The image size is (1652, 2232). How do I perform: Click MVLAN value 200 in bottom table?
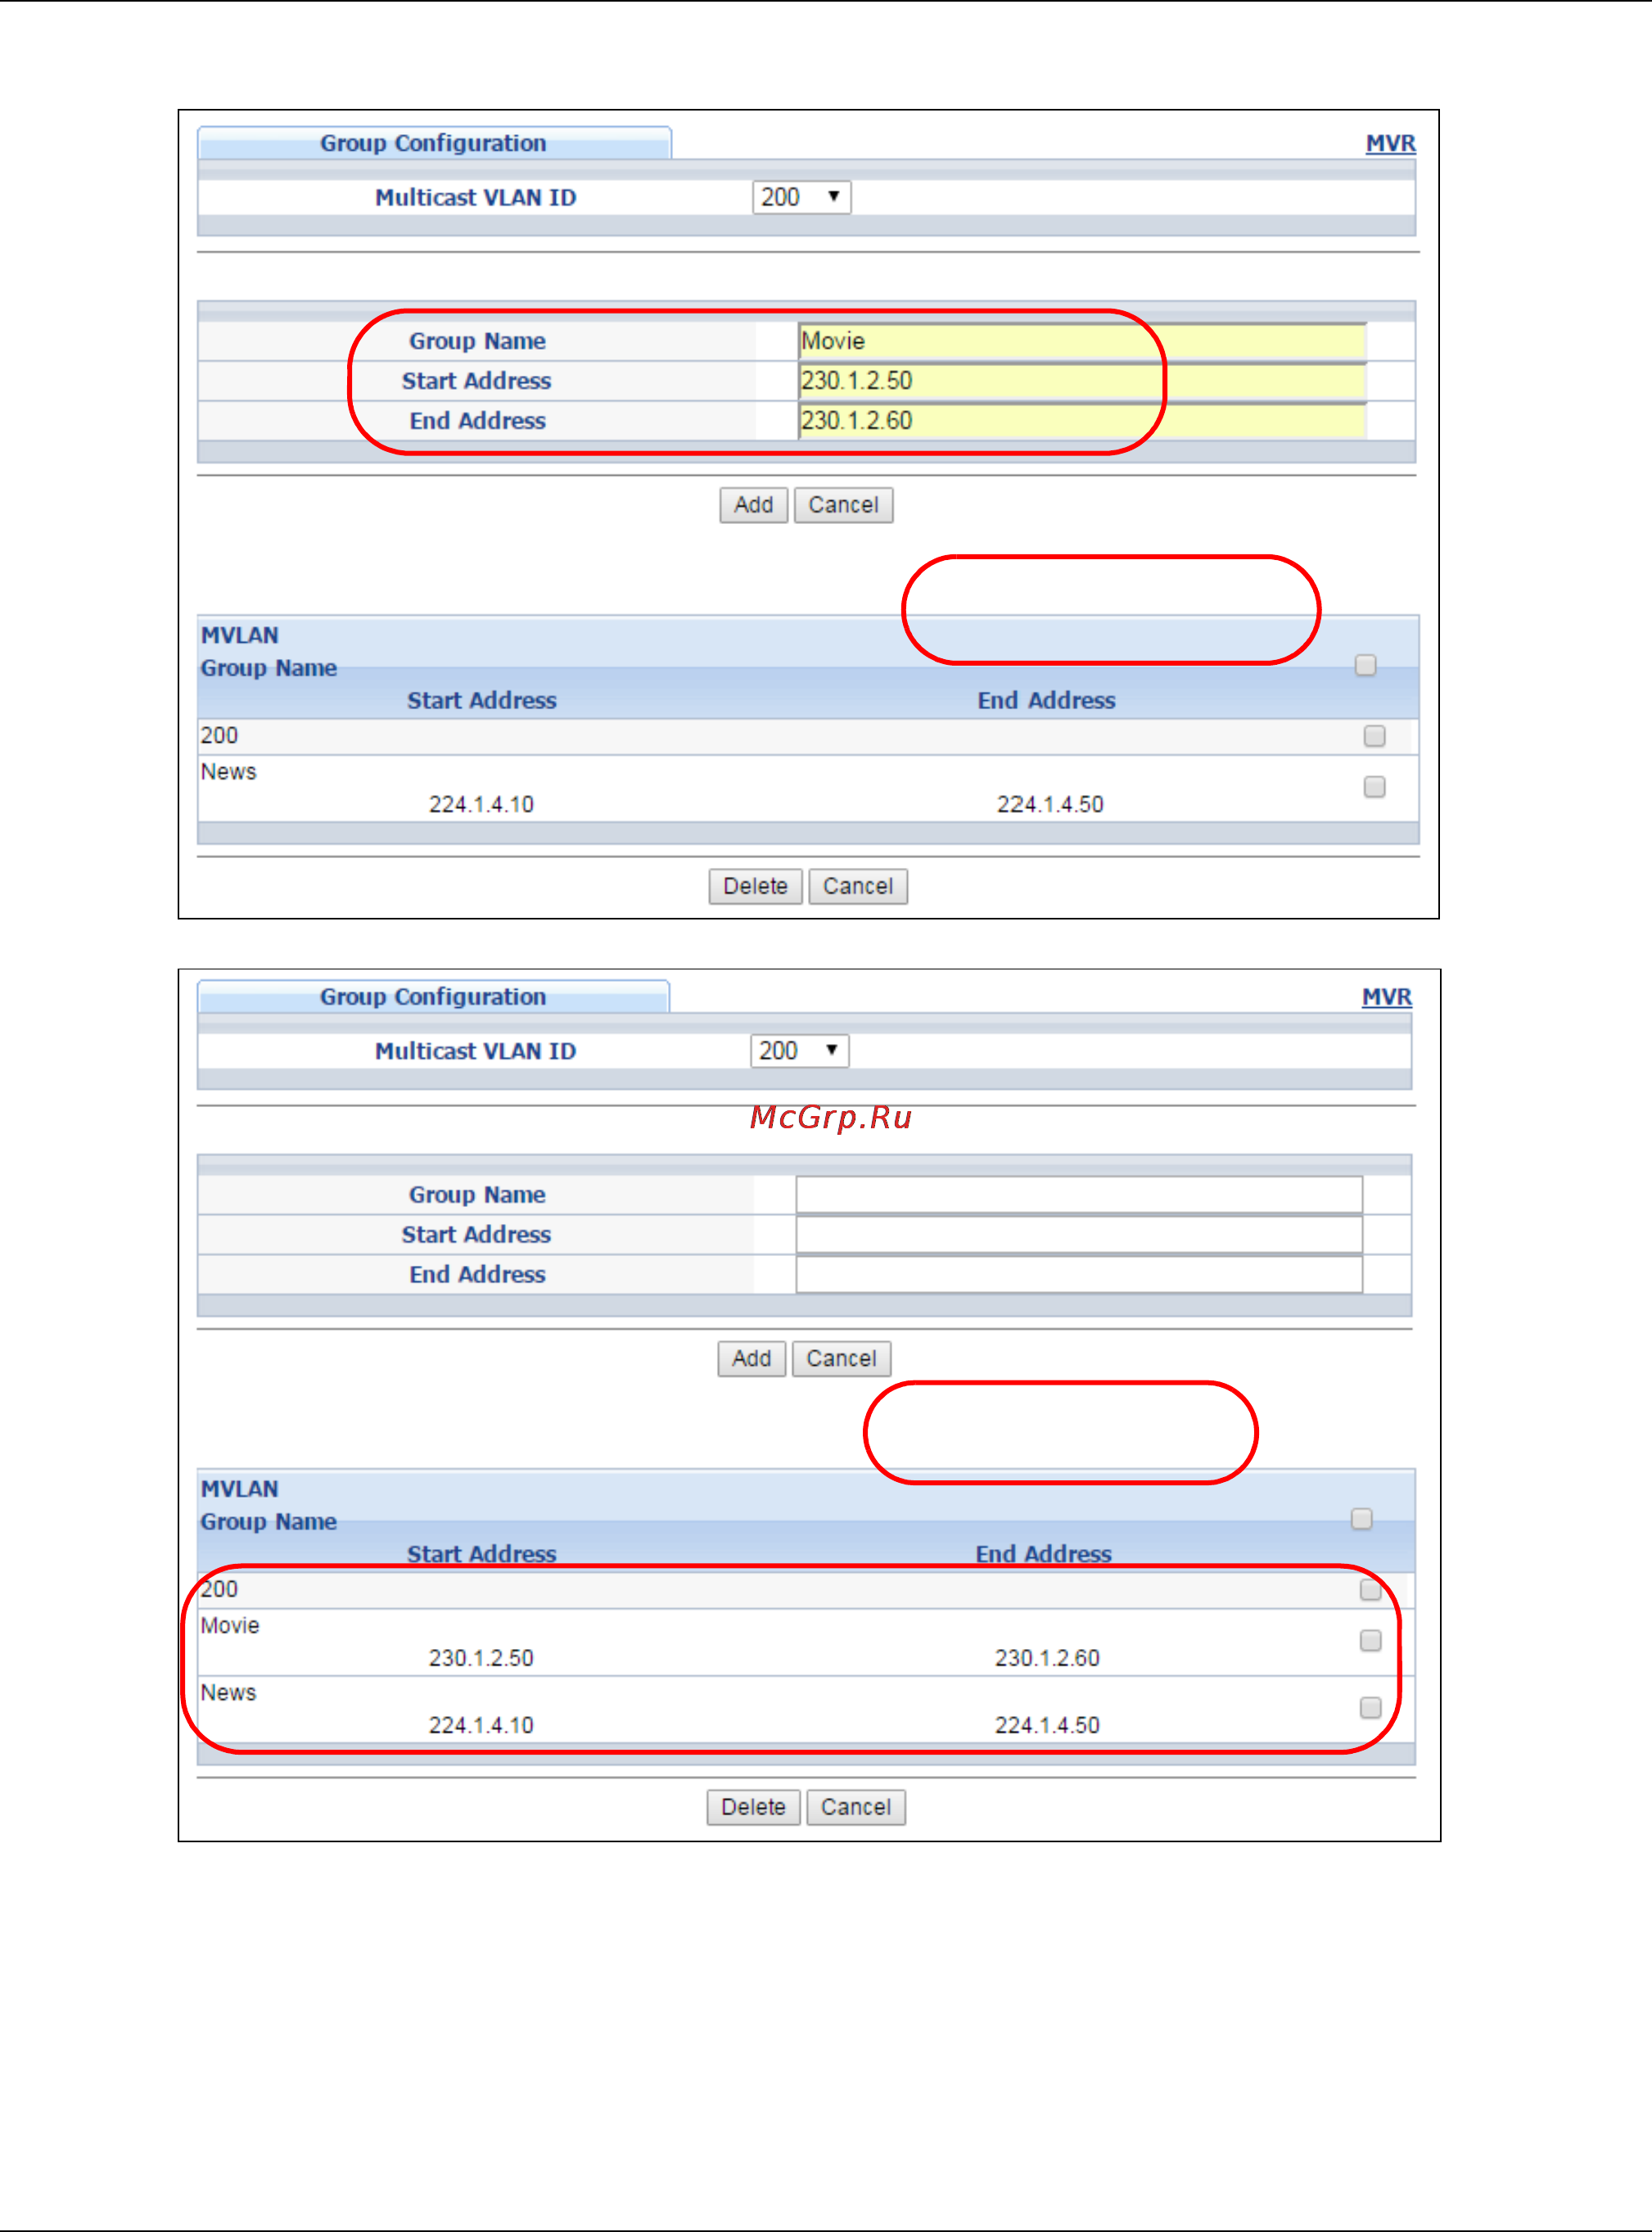click(x=219, y=1590)
